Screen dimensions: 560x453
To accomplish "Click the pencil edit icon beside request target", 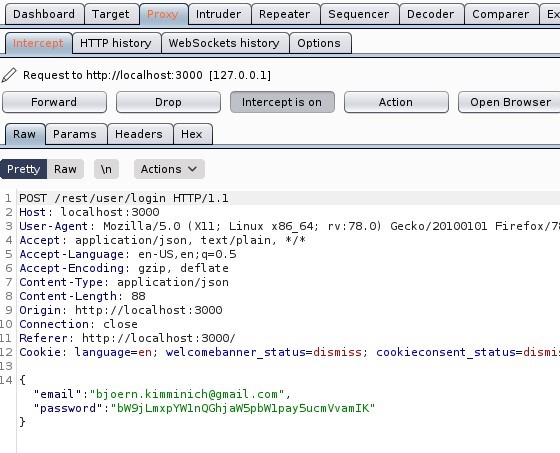I will (x=9, y=75).
